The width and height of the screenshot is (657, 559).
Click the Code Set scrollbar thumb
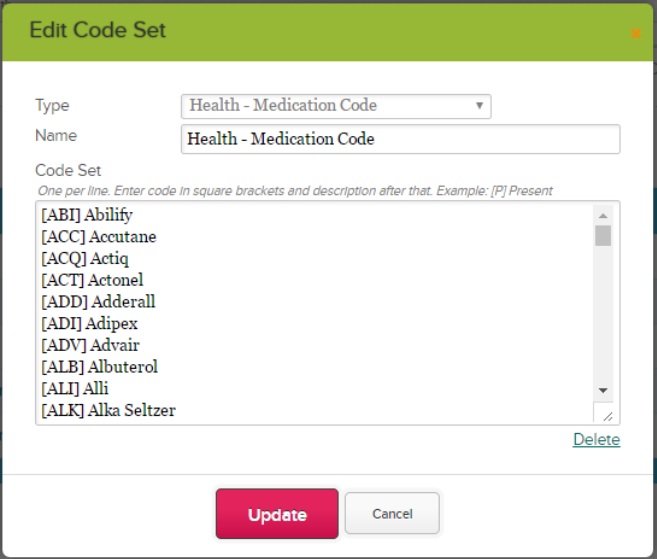603,236
